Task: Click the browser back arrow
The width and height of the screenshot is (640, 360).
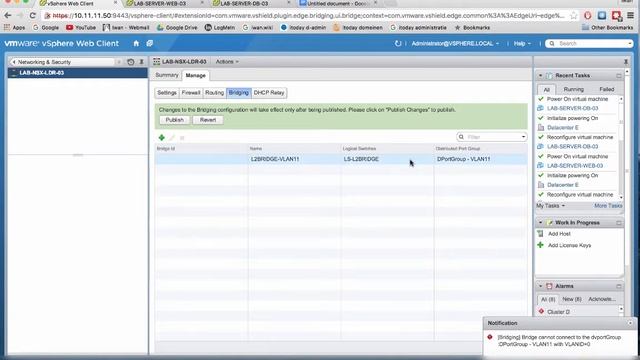Action: pos(8,16)
